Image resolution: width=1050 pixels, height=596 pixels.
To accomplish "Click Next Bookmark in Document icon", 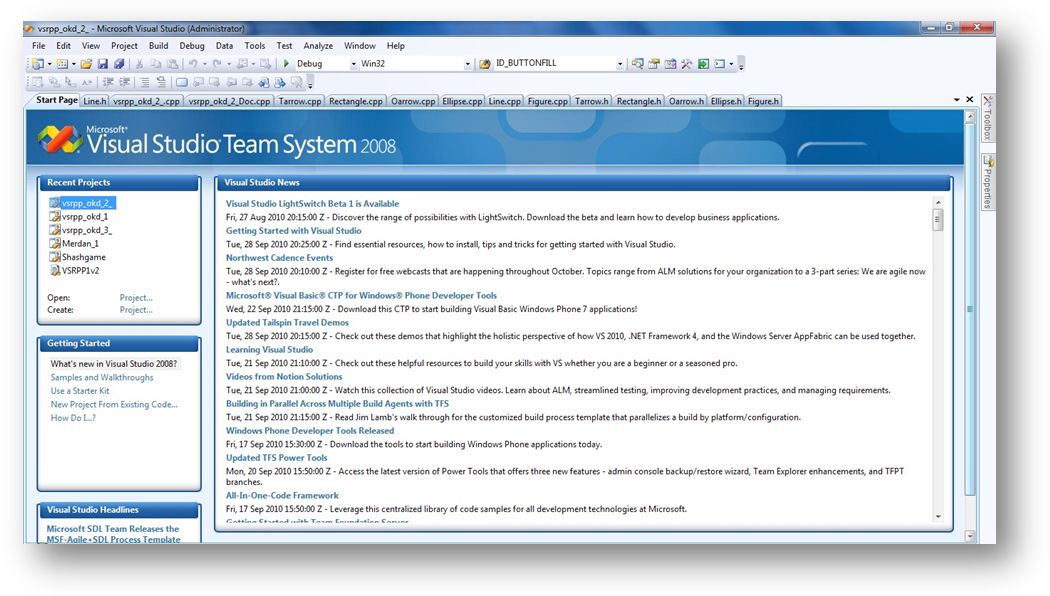I will tap(280, 82).
